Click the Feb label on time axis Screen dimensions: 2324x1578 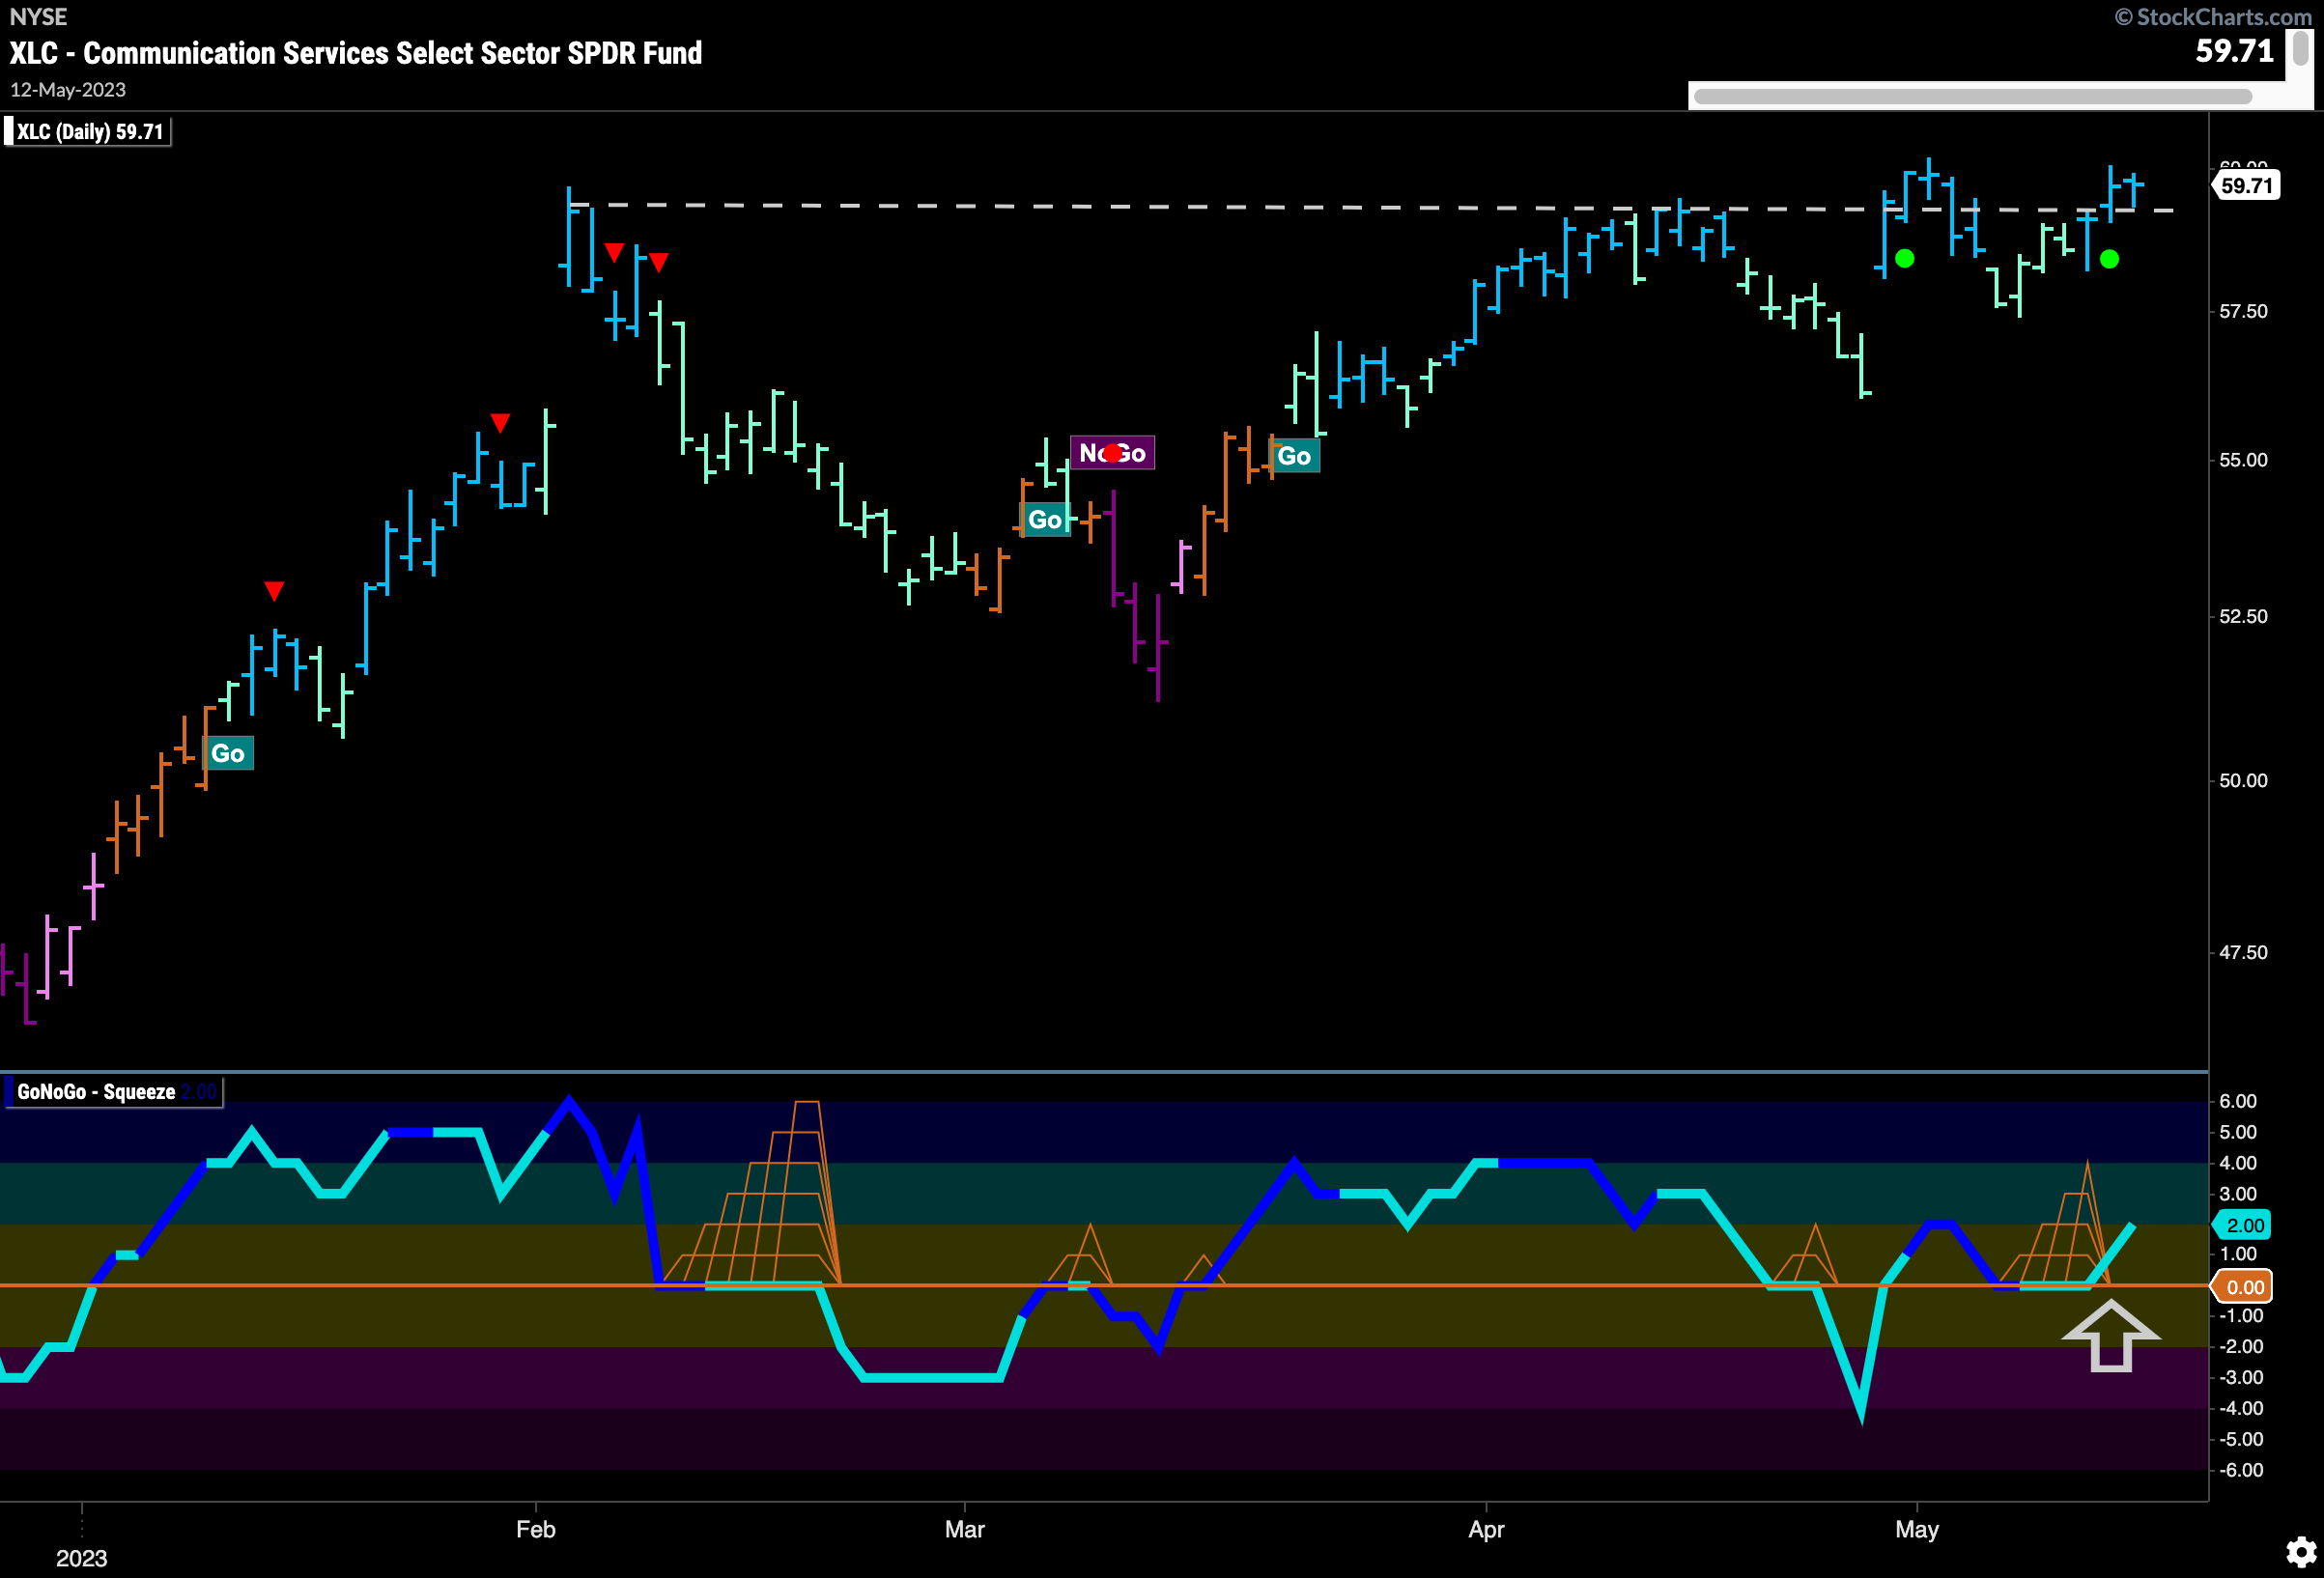pyautogui.click(x=536, y=1529)
